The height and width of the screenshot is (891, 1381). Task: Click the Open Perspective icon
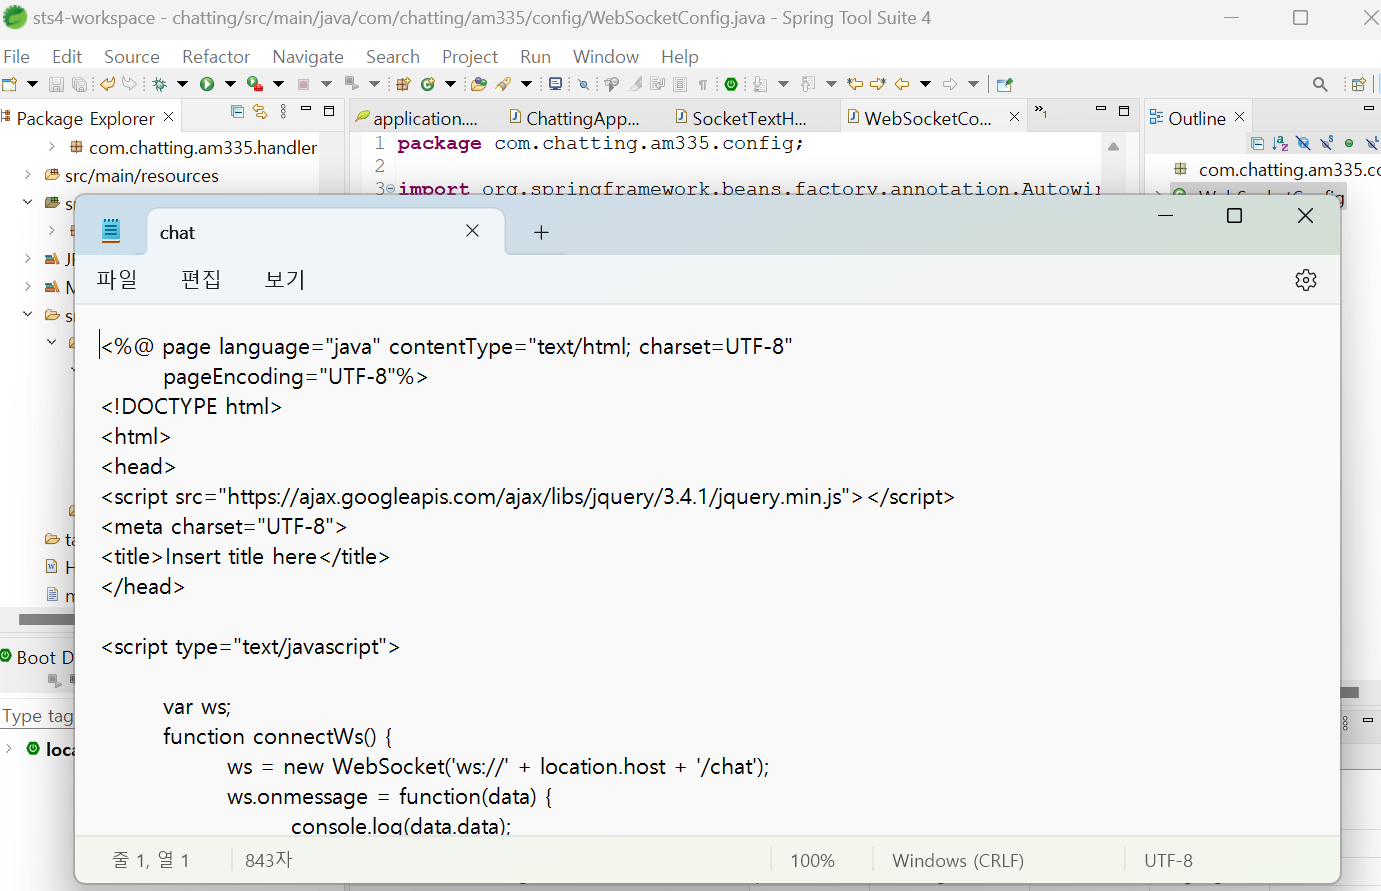click(1358, 84)
